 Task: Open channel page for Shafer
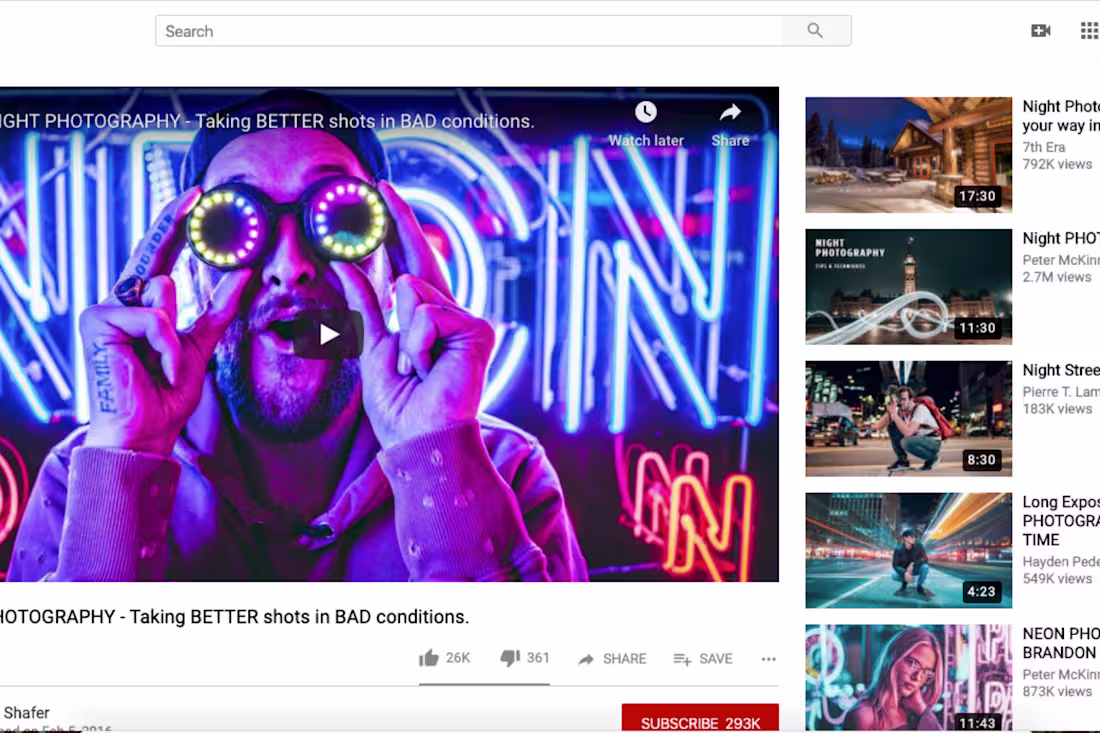25,712
